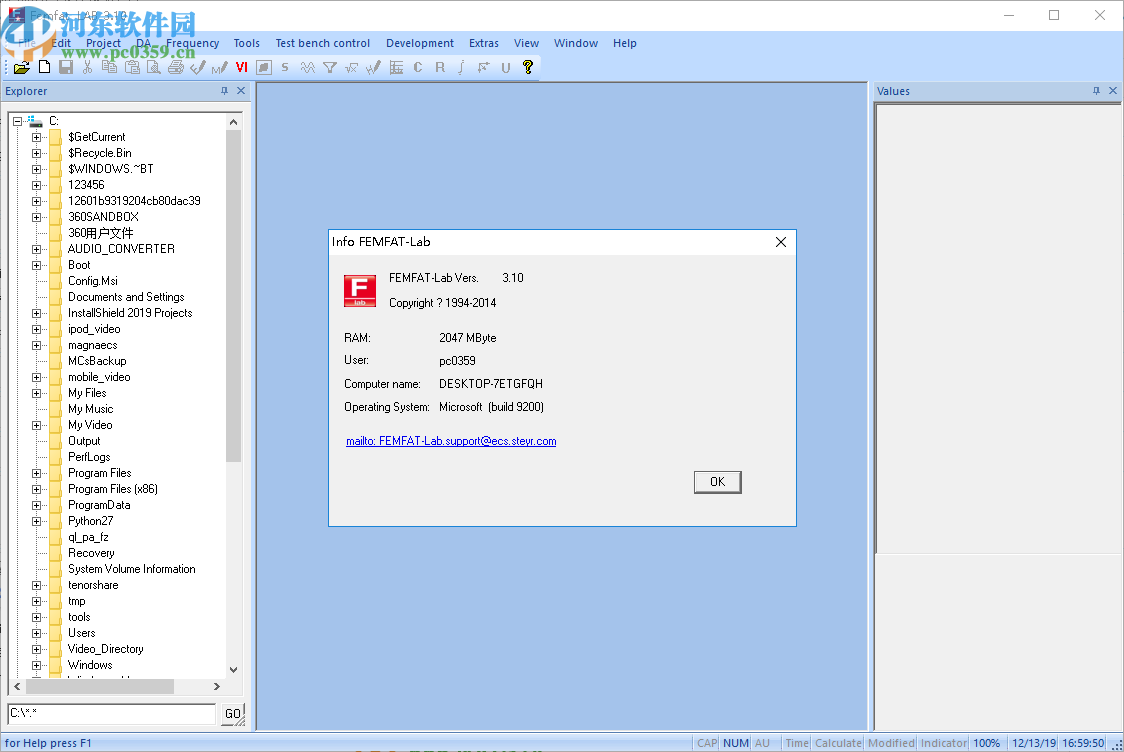Expand the Users folder
The image size is (1124, 752).
point(37,634)
